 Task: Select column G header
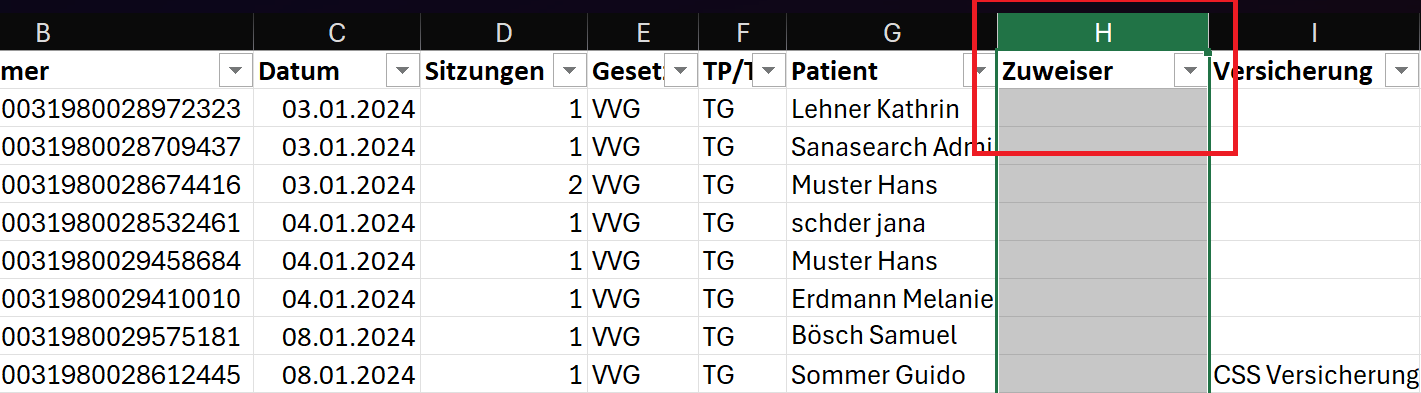(x=892, y=32)
